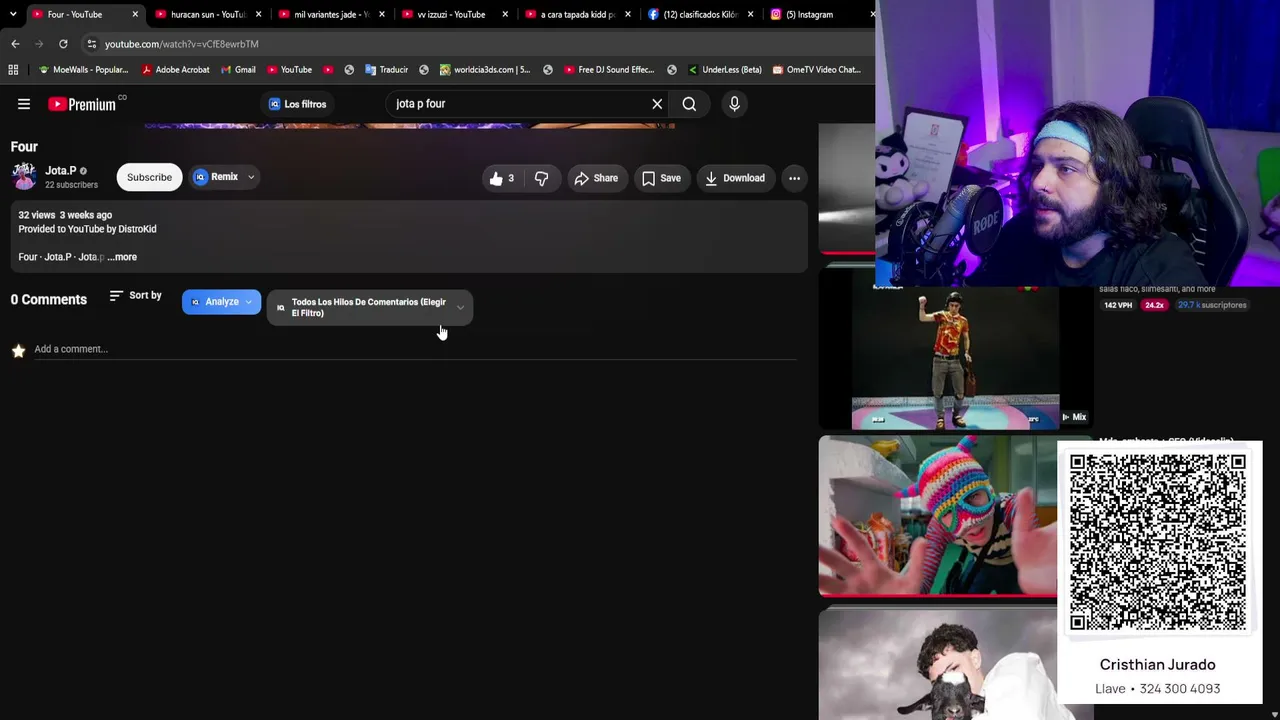This screenshot has width=1280, height=720.
Task: Open the OmeTV Video Chat bookmark
Action: (816, 70)
